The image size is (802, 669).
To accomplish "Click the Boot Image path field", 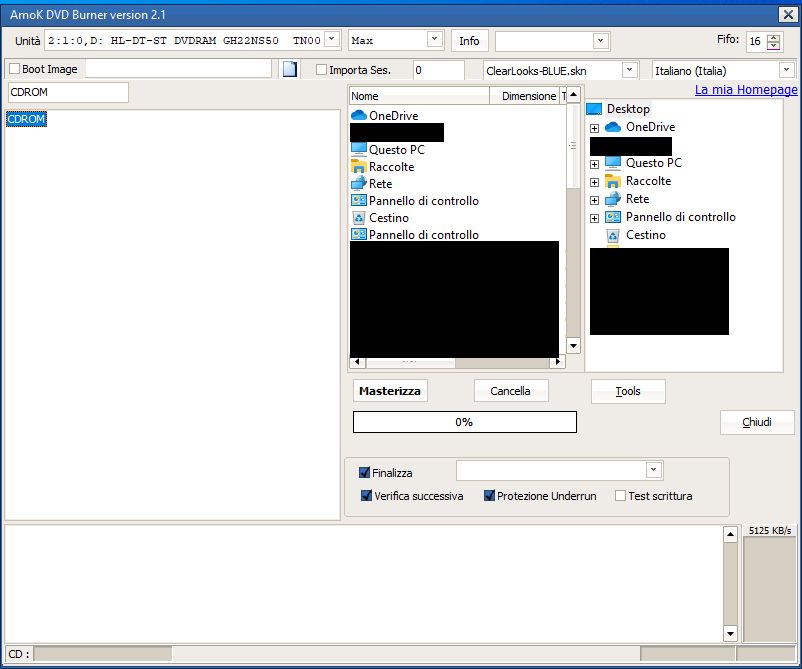I will point(178,69).
